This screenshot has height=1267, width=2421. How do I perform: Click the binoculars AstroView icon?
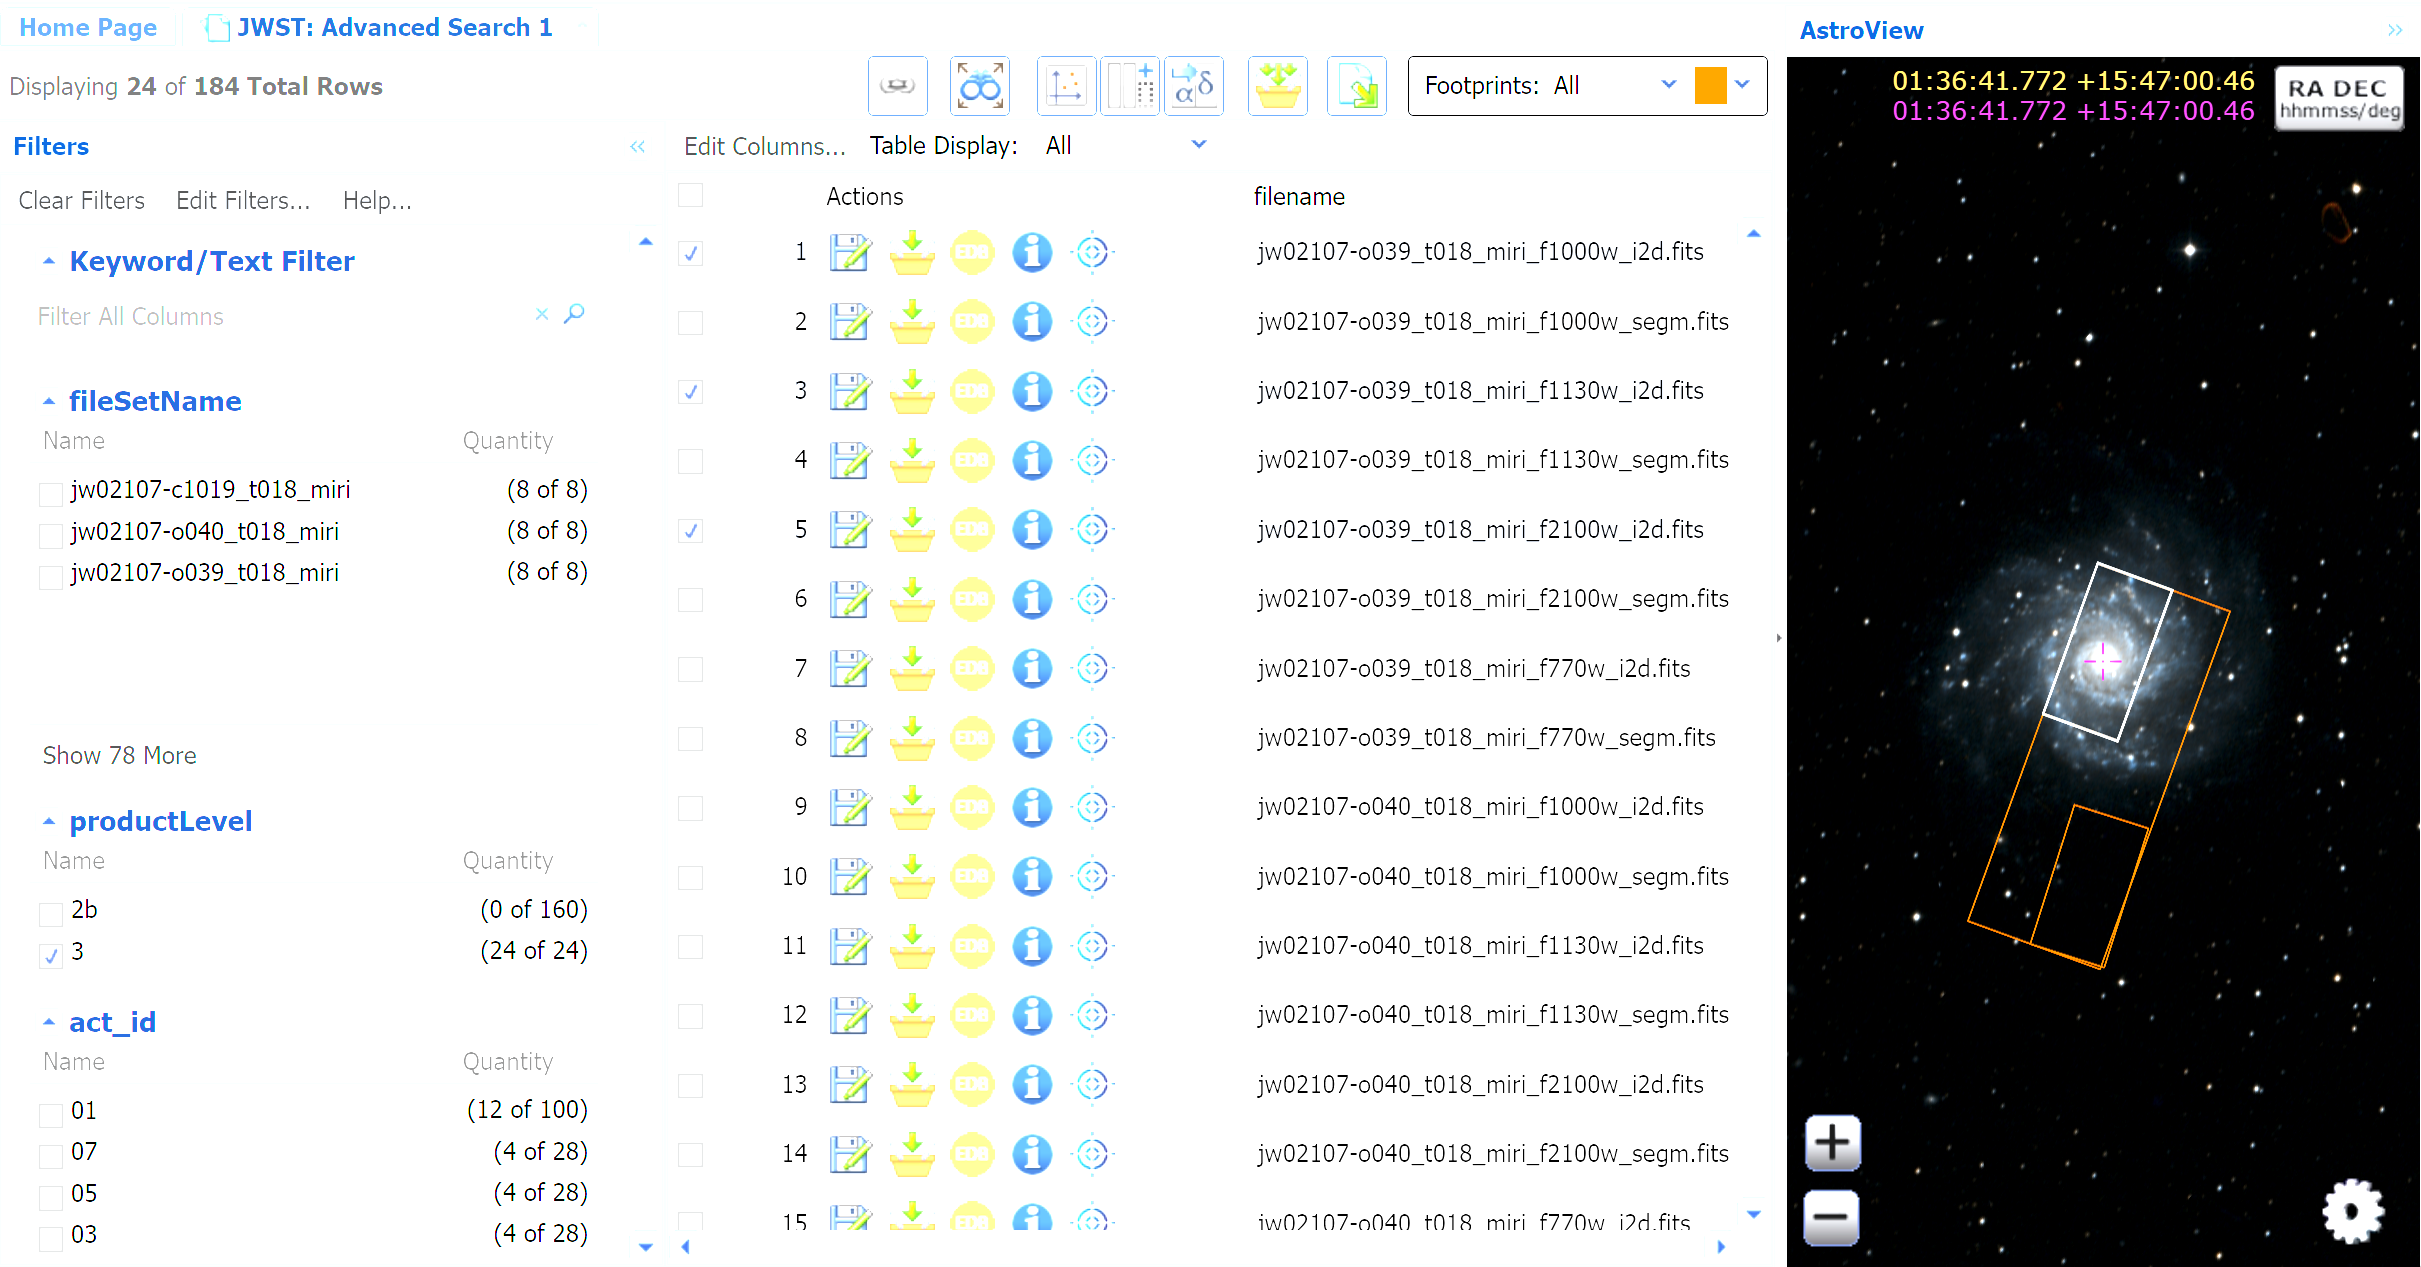pyautogui.click(x=979, y=87)
